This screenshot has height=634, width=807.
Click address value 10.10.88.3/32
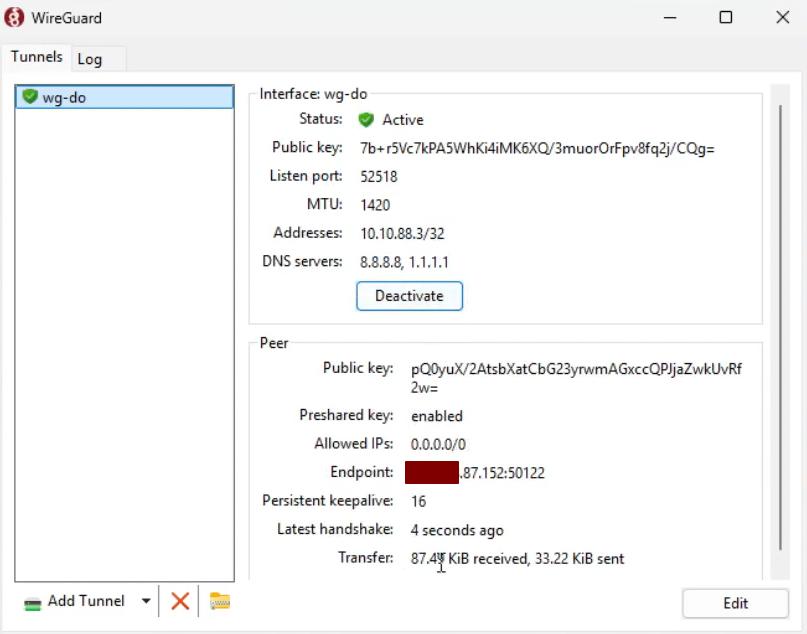coord(402,234)
